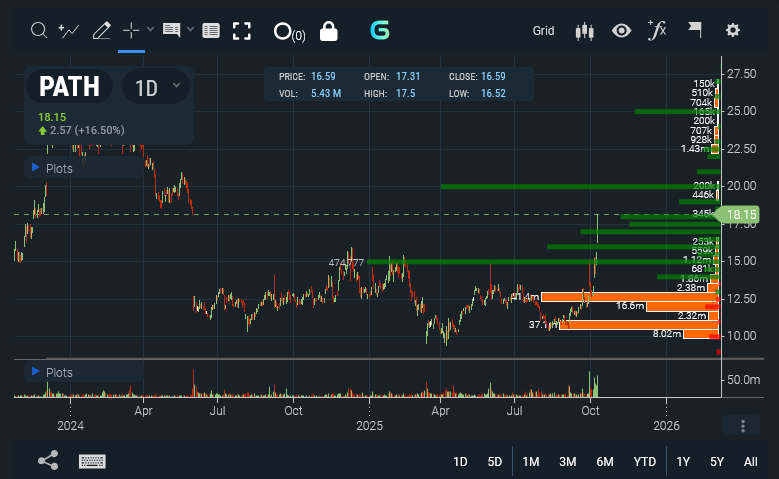Viewport: 779px width, 479px height.
Task: Share the chart via share icon
Action: tap(48, 461)
